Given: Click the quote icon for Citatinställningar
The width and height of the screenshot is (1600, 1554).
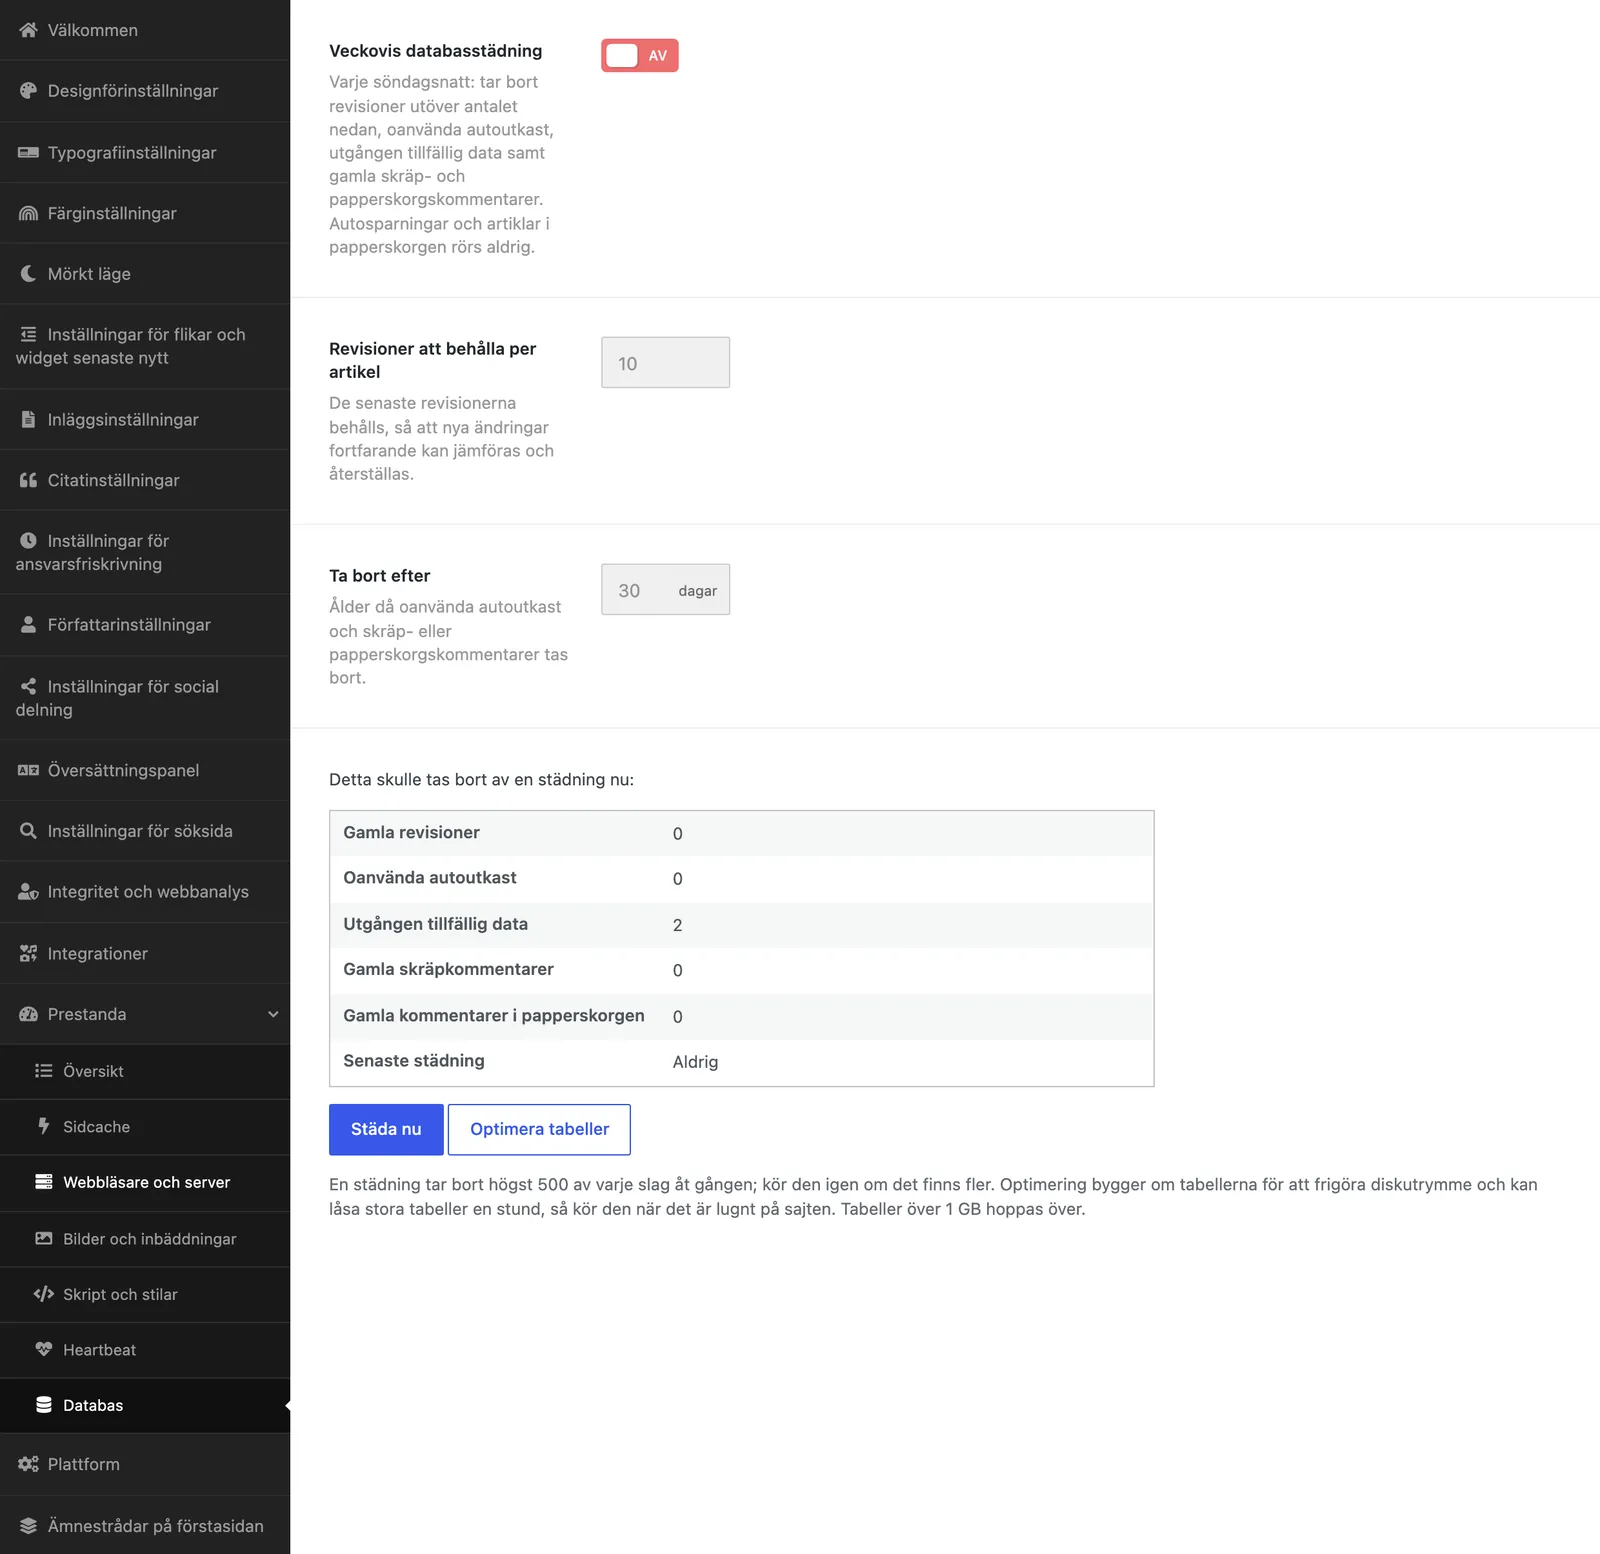Looking at the screenshot, I should point(28,480).
